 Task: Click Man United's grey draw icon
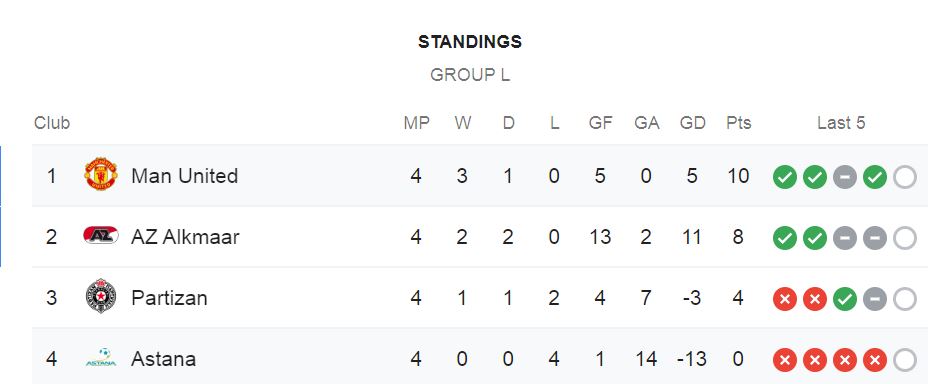[845, 176]
